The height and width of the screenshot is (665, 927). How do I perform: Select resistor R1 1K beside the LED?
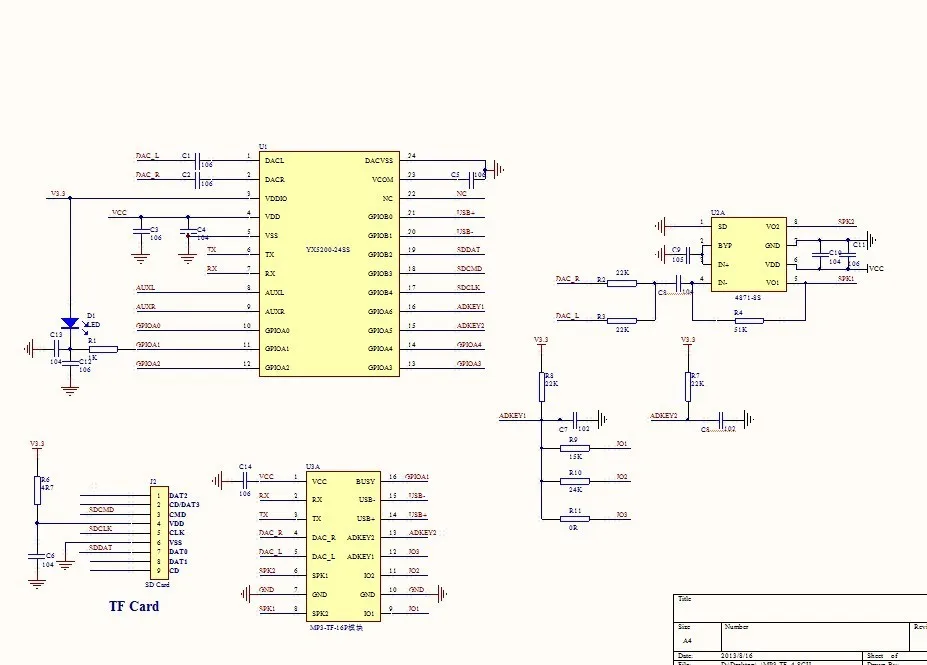pos(103,349)
